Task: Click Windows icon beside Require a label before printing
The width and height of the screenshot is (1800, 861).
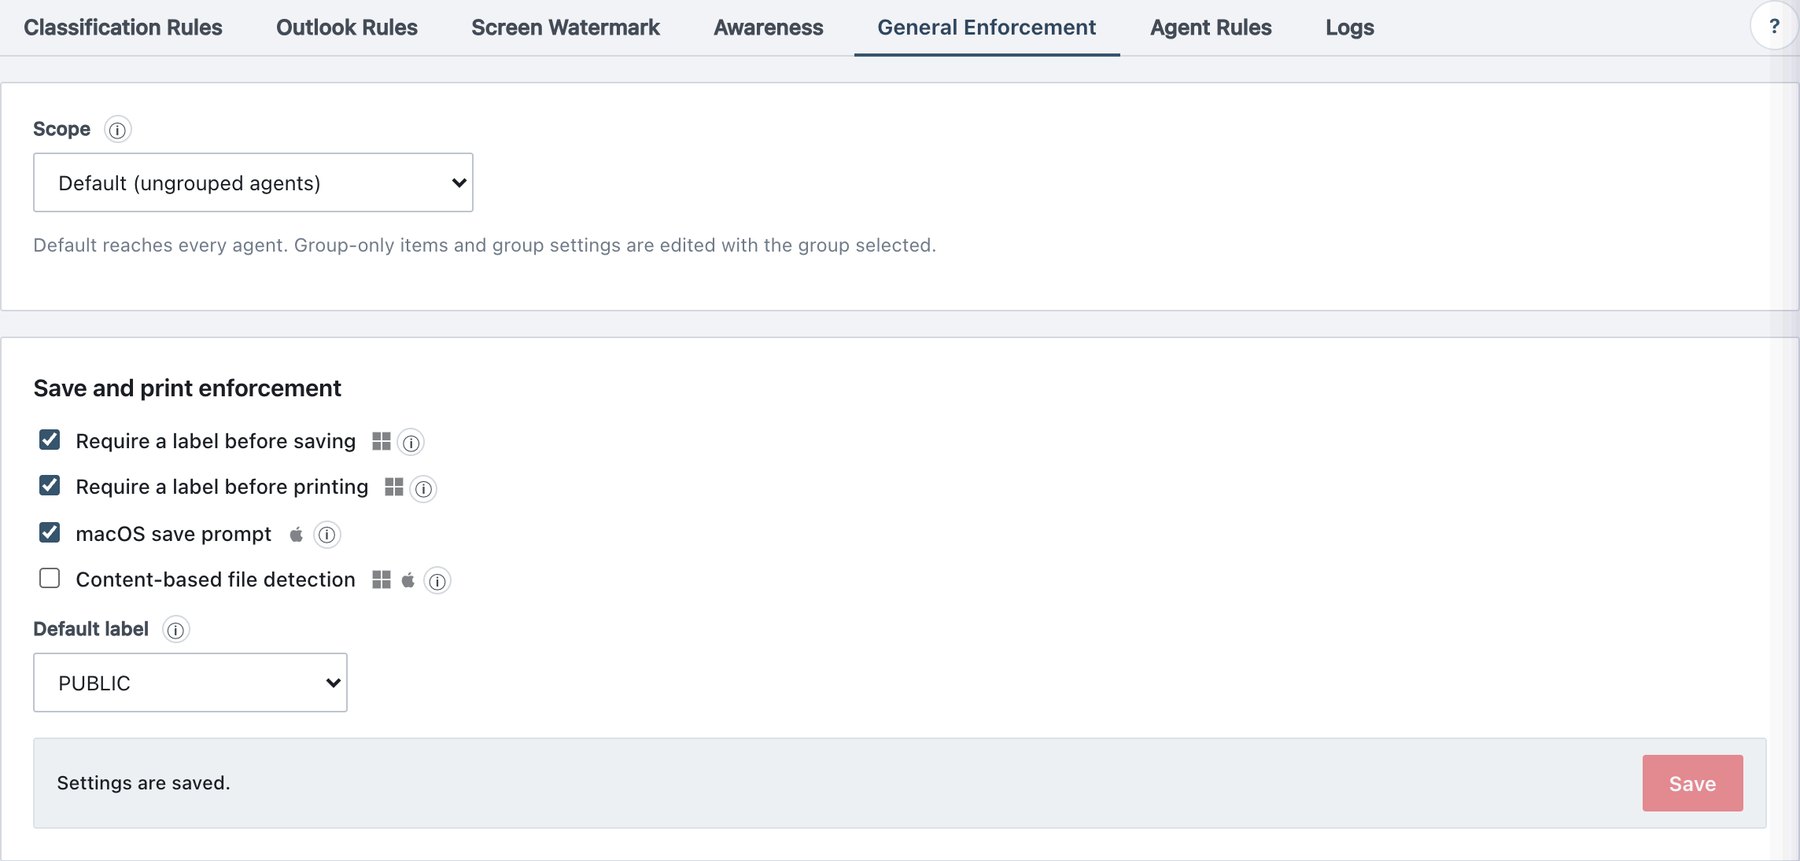Action: point(394,487)
